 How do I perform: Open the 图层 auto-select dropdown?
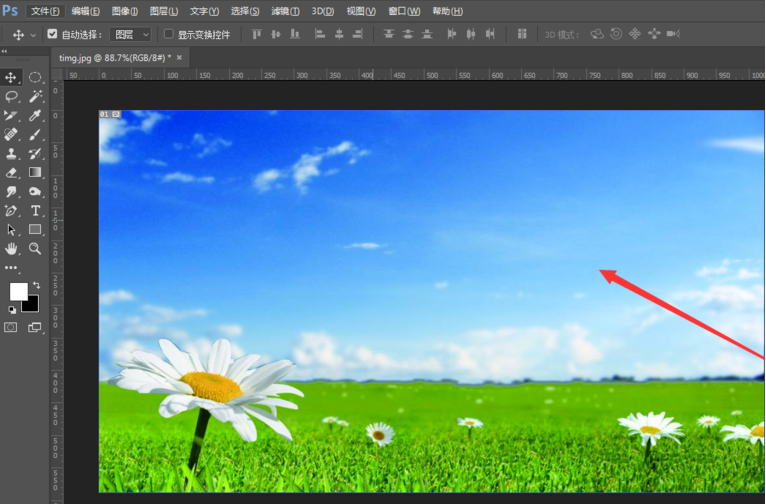(x=132, y=34)
